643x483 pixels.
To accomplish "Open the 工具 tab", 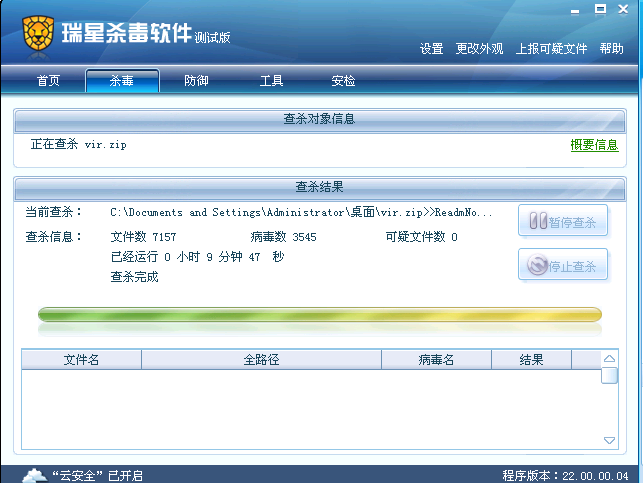I will (271, 80).
